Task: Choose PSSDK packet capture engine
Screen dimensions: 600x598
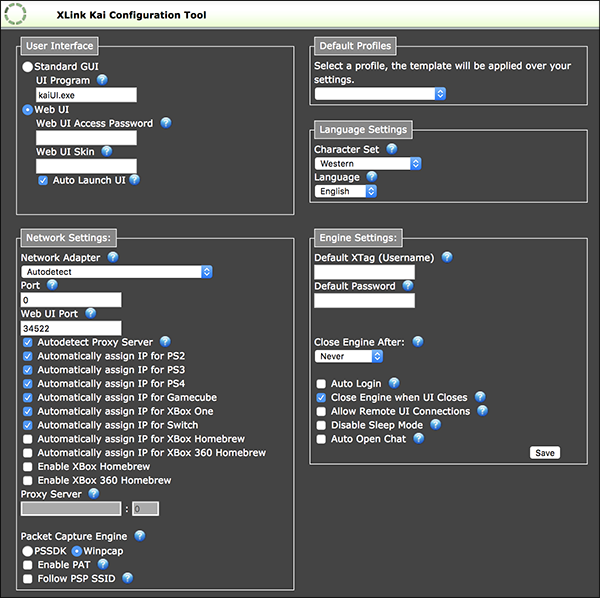Action: (x=27, y=551)
